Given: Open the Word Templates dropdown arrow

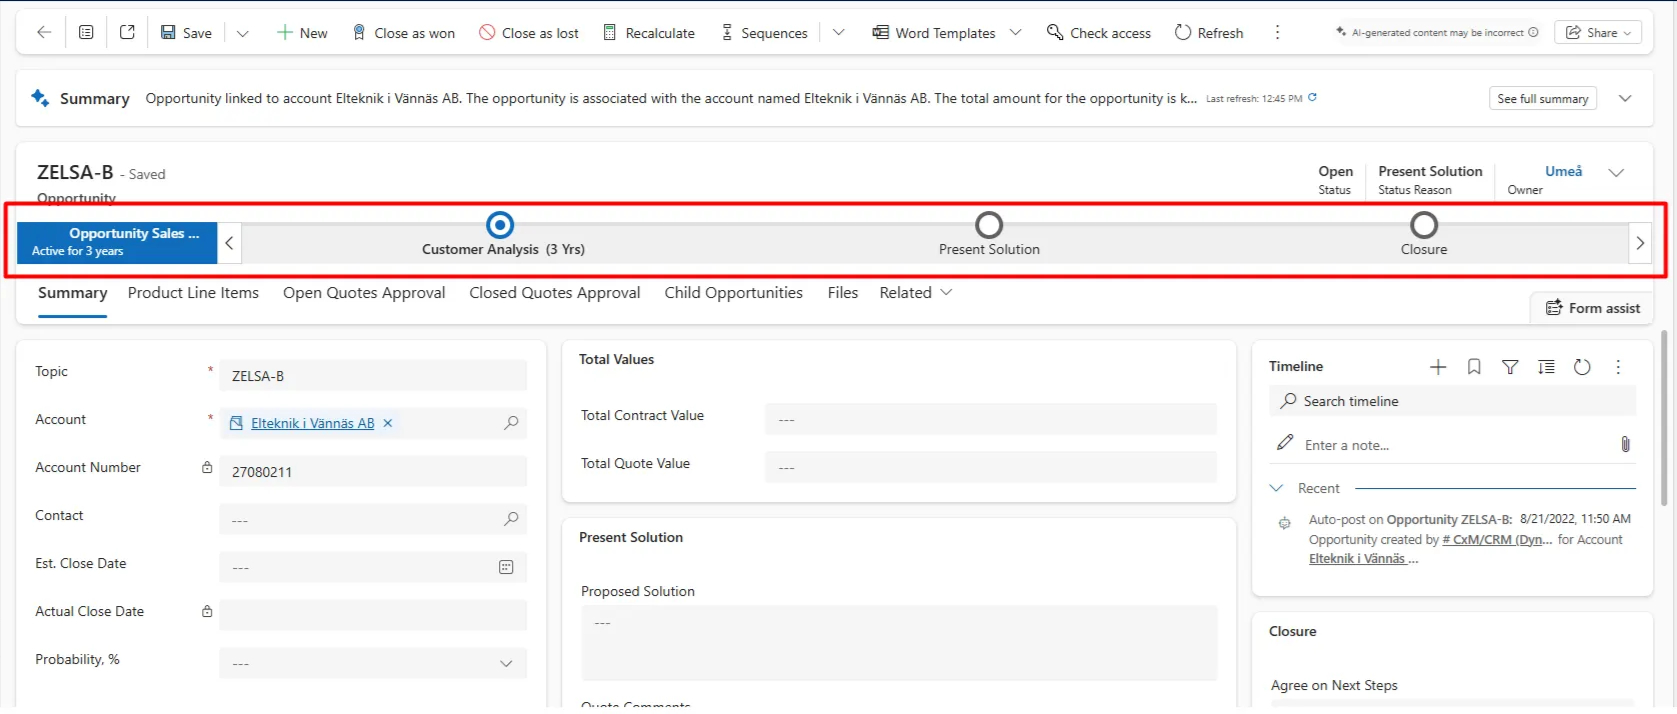Looking at the screenshot, I should pos(1016,32).
